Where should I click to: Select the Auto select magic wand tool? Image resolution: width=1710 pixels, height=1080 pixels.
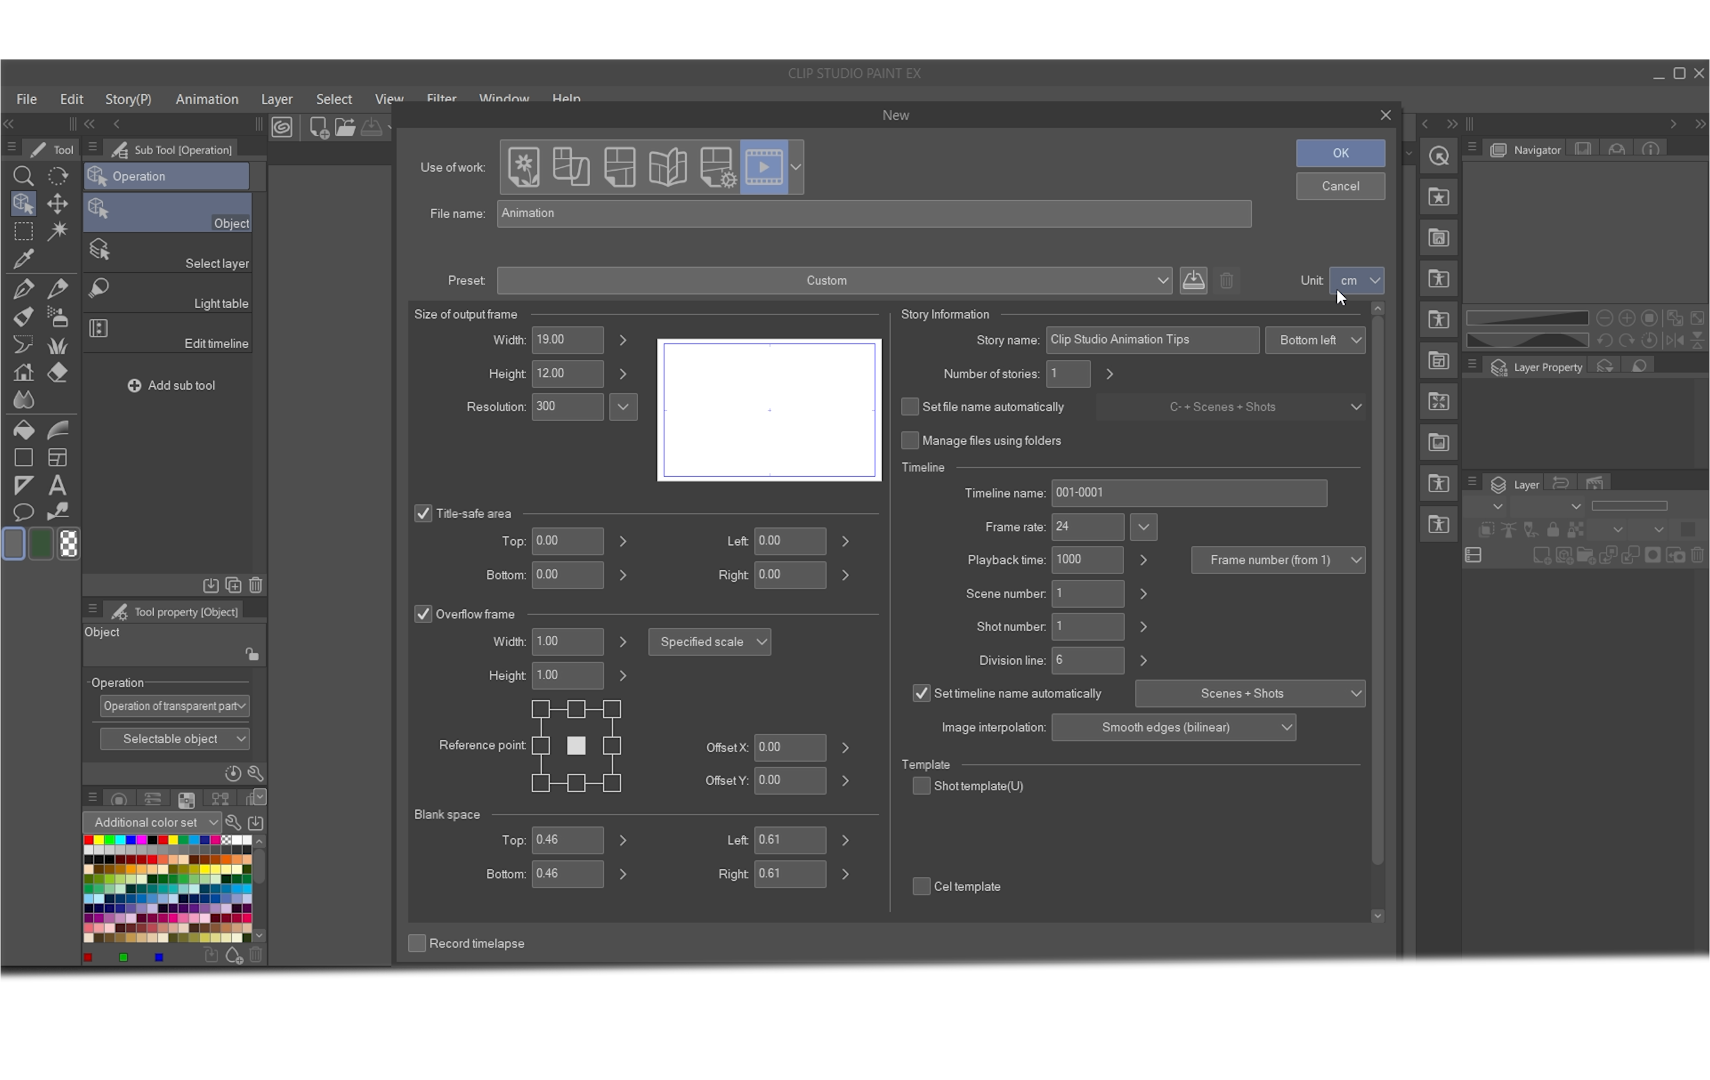pos(58,231)
